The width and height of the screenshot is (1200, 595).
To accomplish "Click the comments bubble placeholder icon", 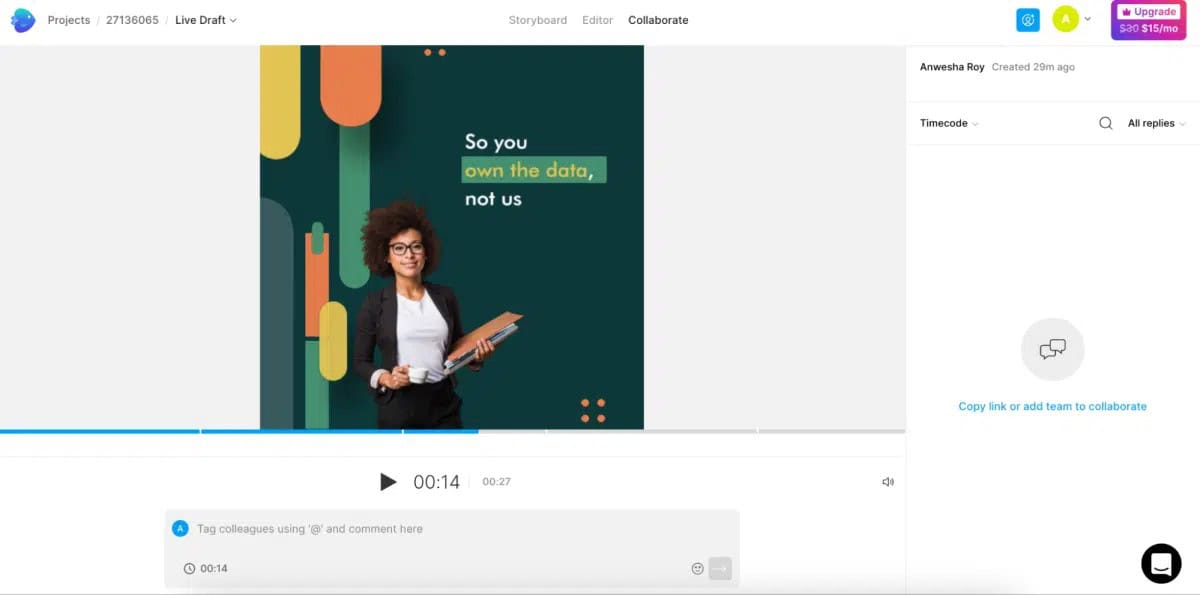I will (1052, 349).
